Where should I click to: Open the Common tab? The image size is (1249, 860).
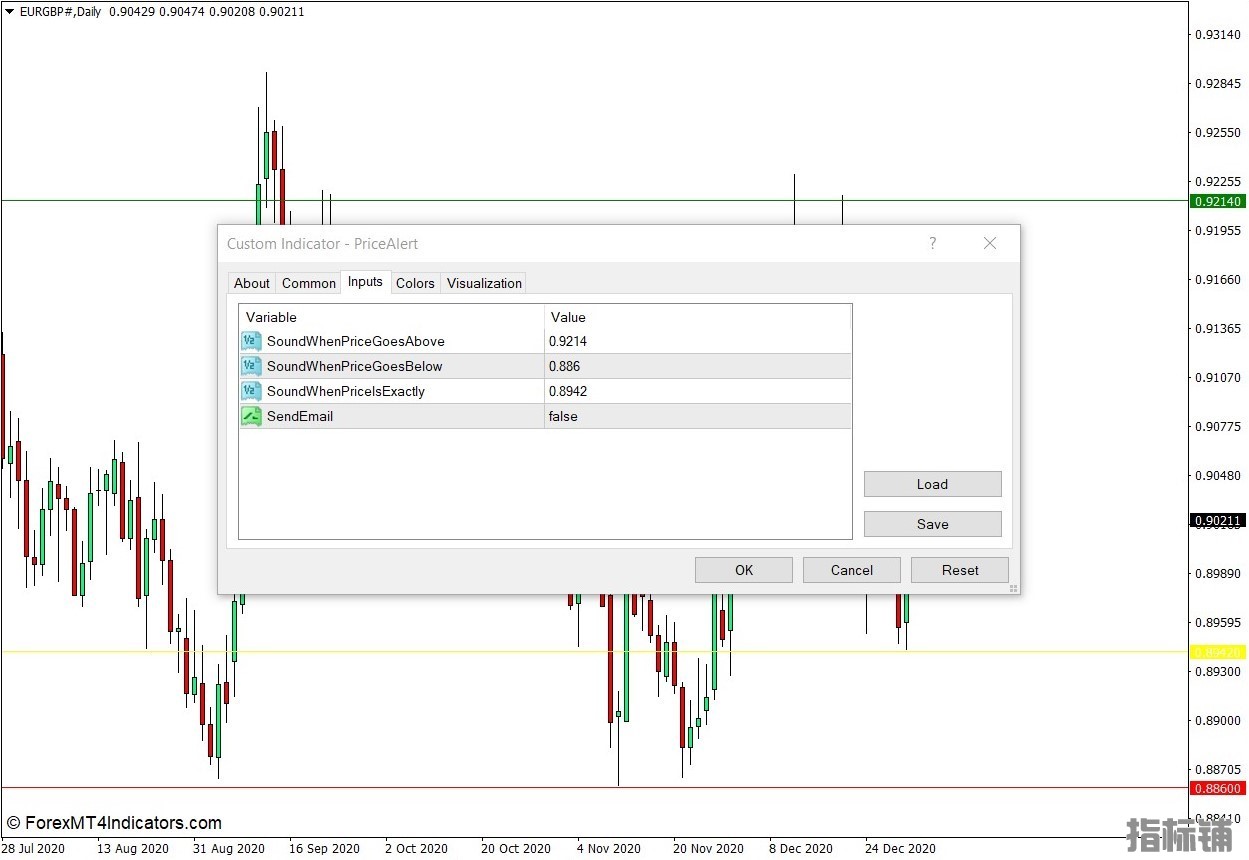coord(308,283)
